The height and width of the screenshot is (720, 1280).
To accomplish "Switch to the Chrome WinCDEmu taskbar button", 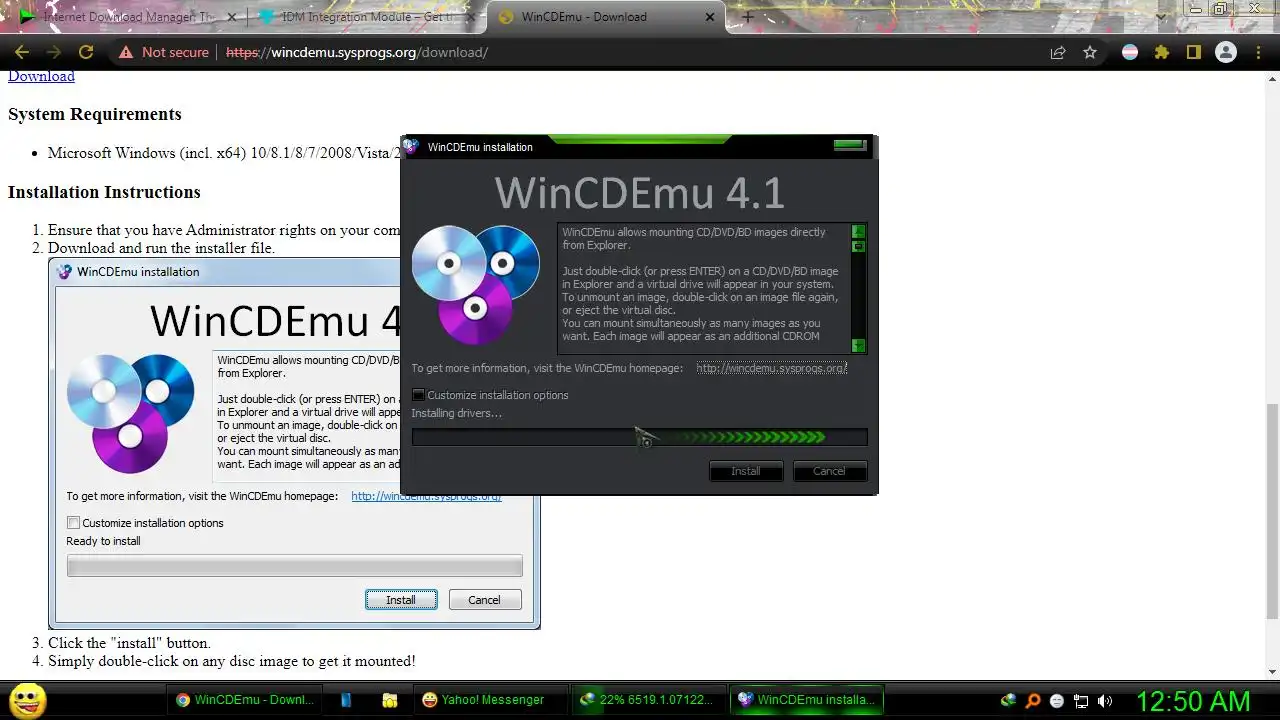I will click(247, 700).
